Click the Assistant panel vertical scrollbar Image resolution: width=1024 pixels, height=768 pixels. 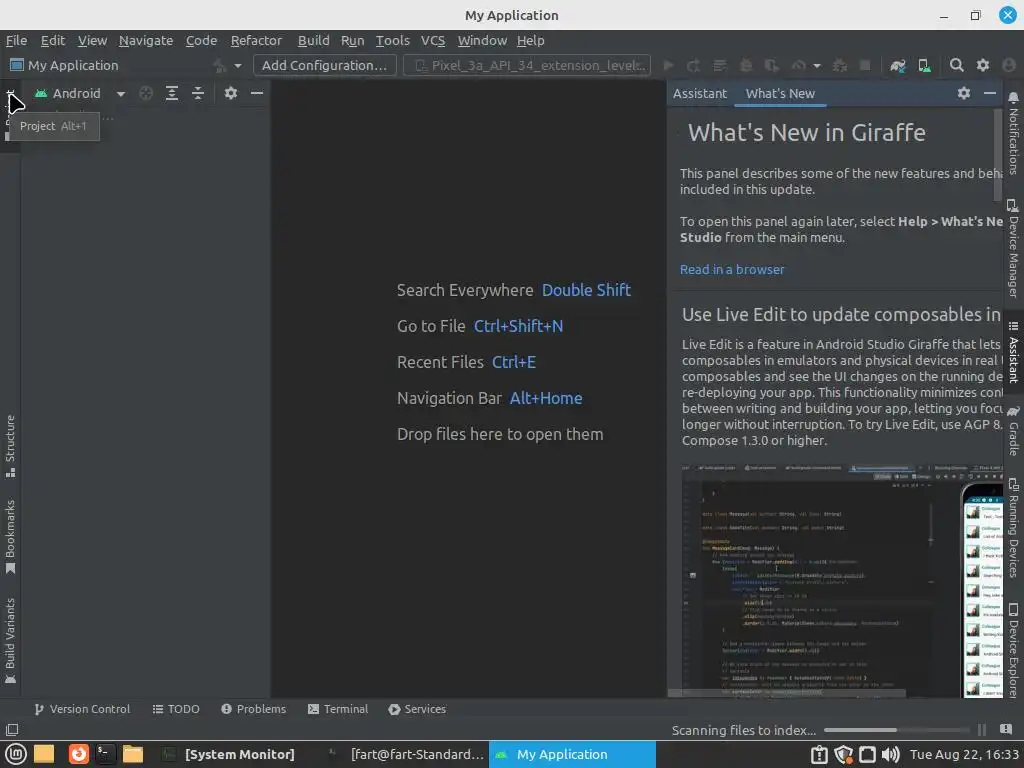[x=997, y=155]
